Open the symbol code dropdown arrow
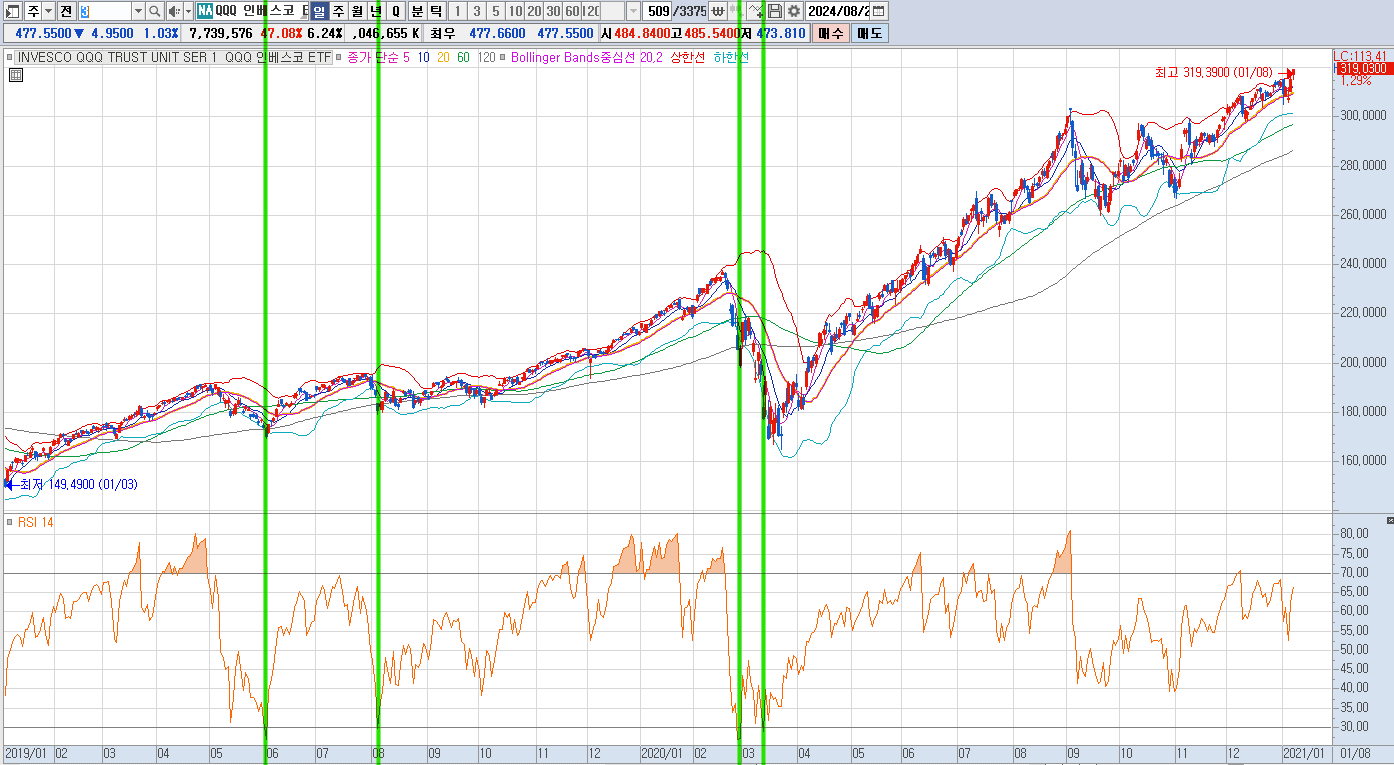 click(x=138, y=12)
